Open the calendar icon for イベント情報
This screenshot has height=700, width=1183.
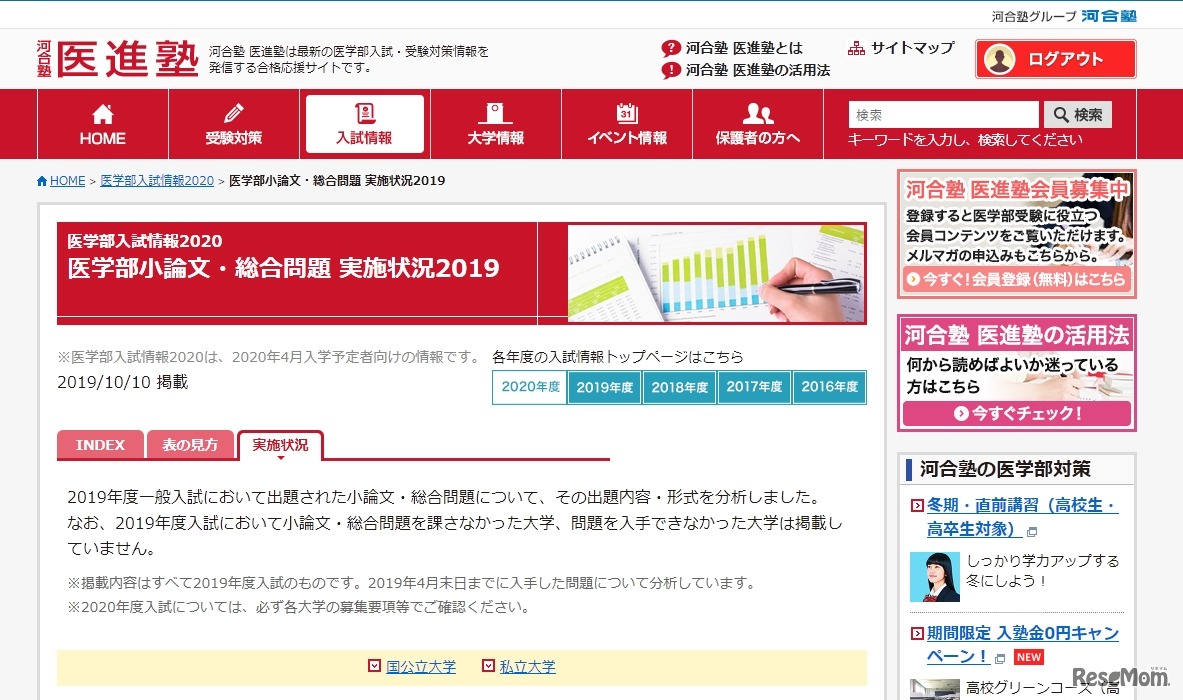coord(626,112)
